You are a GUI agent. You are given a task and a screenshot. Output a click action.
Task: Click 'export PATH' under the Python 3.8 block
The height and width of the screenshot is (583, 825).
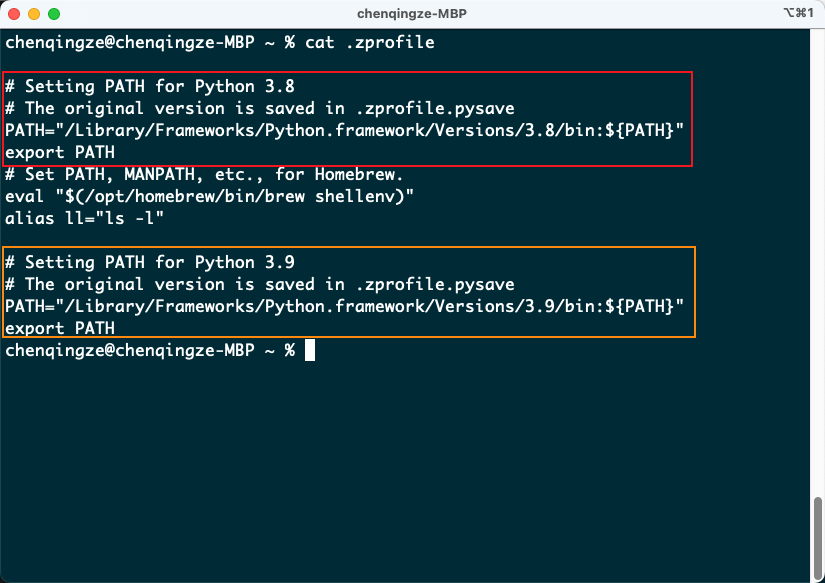click(60, 153)
